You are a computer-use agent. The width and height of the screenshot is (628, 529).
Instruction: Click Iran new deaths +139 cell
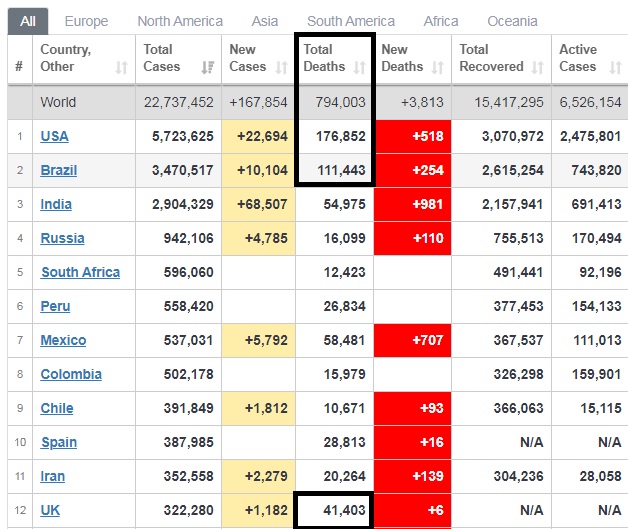[x=413, y=477]
